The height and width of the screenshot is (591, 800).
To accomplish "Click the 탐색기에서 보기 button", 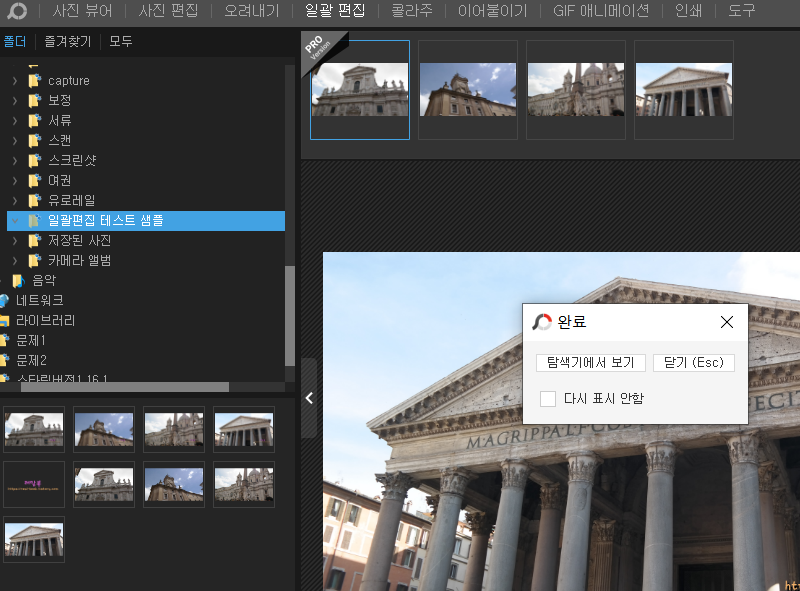I will point(591,363).
